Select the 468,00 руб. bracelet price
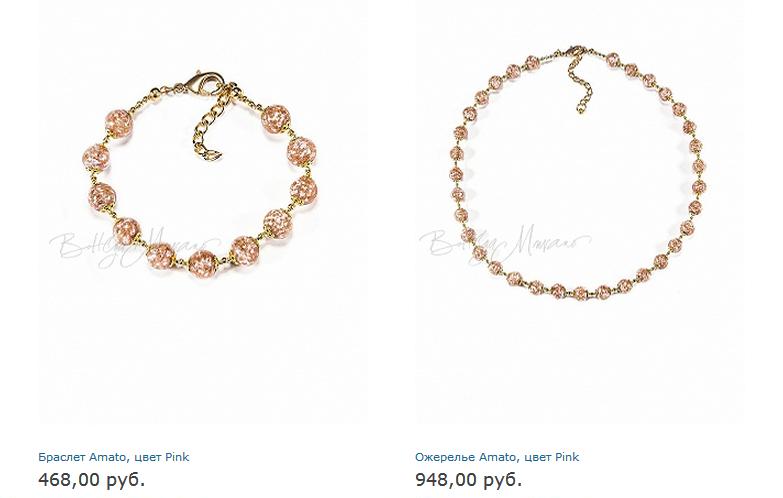 pyautogui.click(x=92, y=480)
